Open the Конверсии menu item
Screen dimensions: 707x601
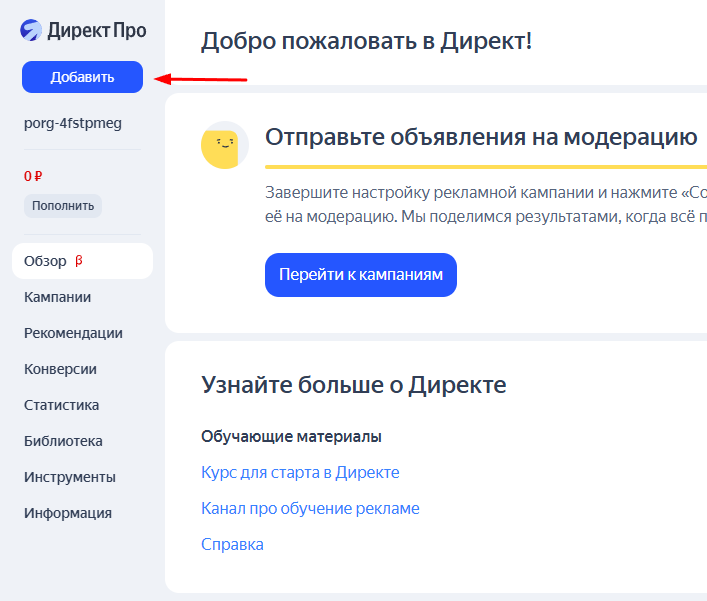(60, 369)
